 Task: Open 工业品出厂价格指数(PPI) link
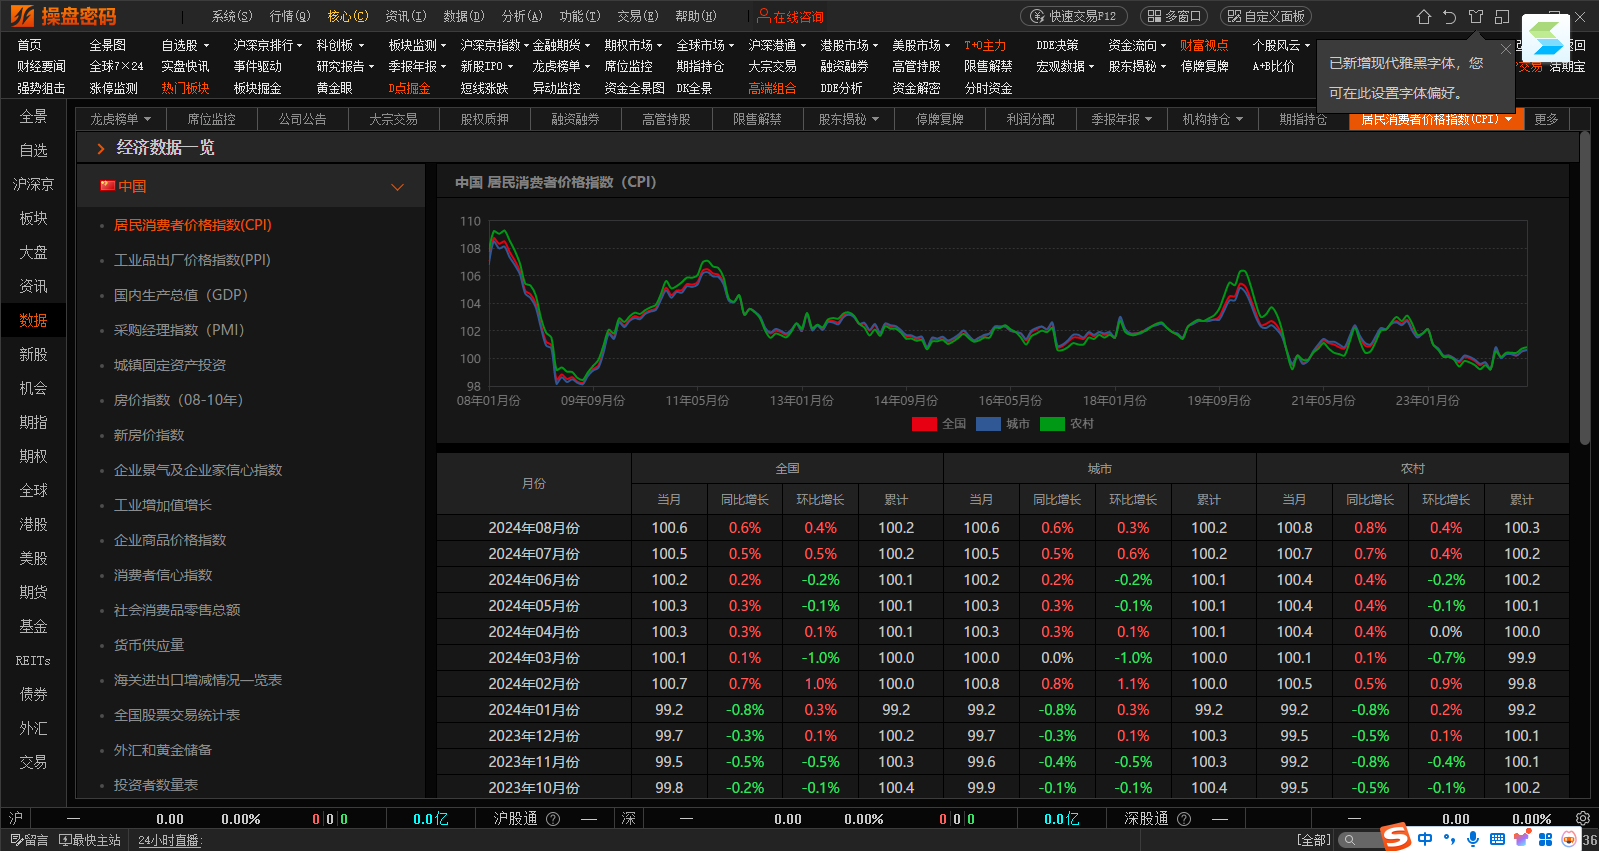pos(192,260)
